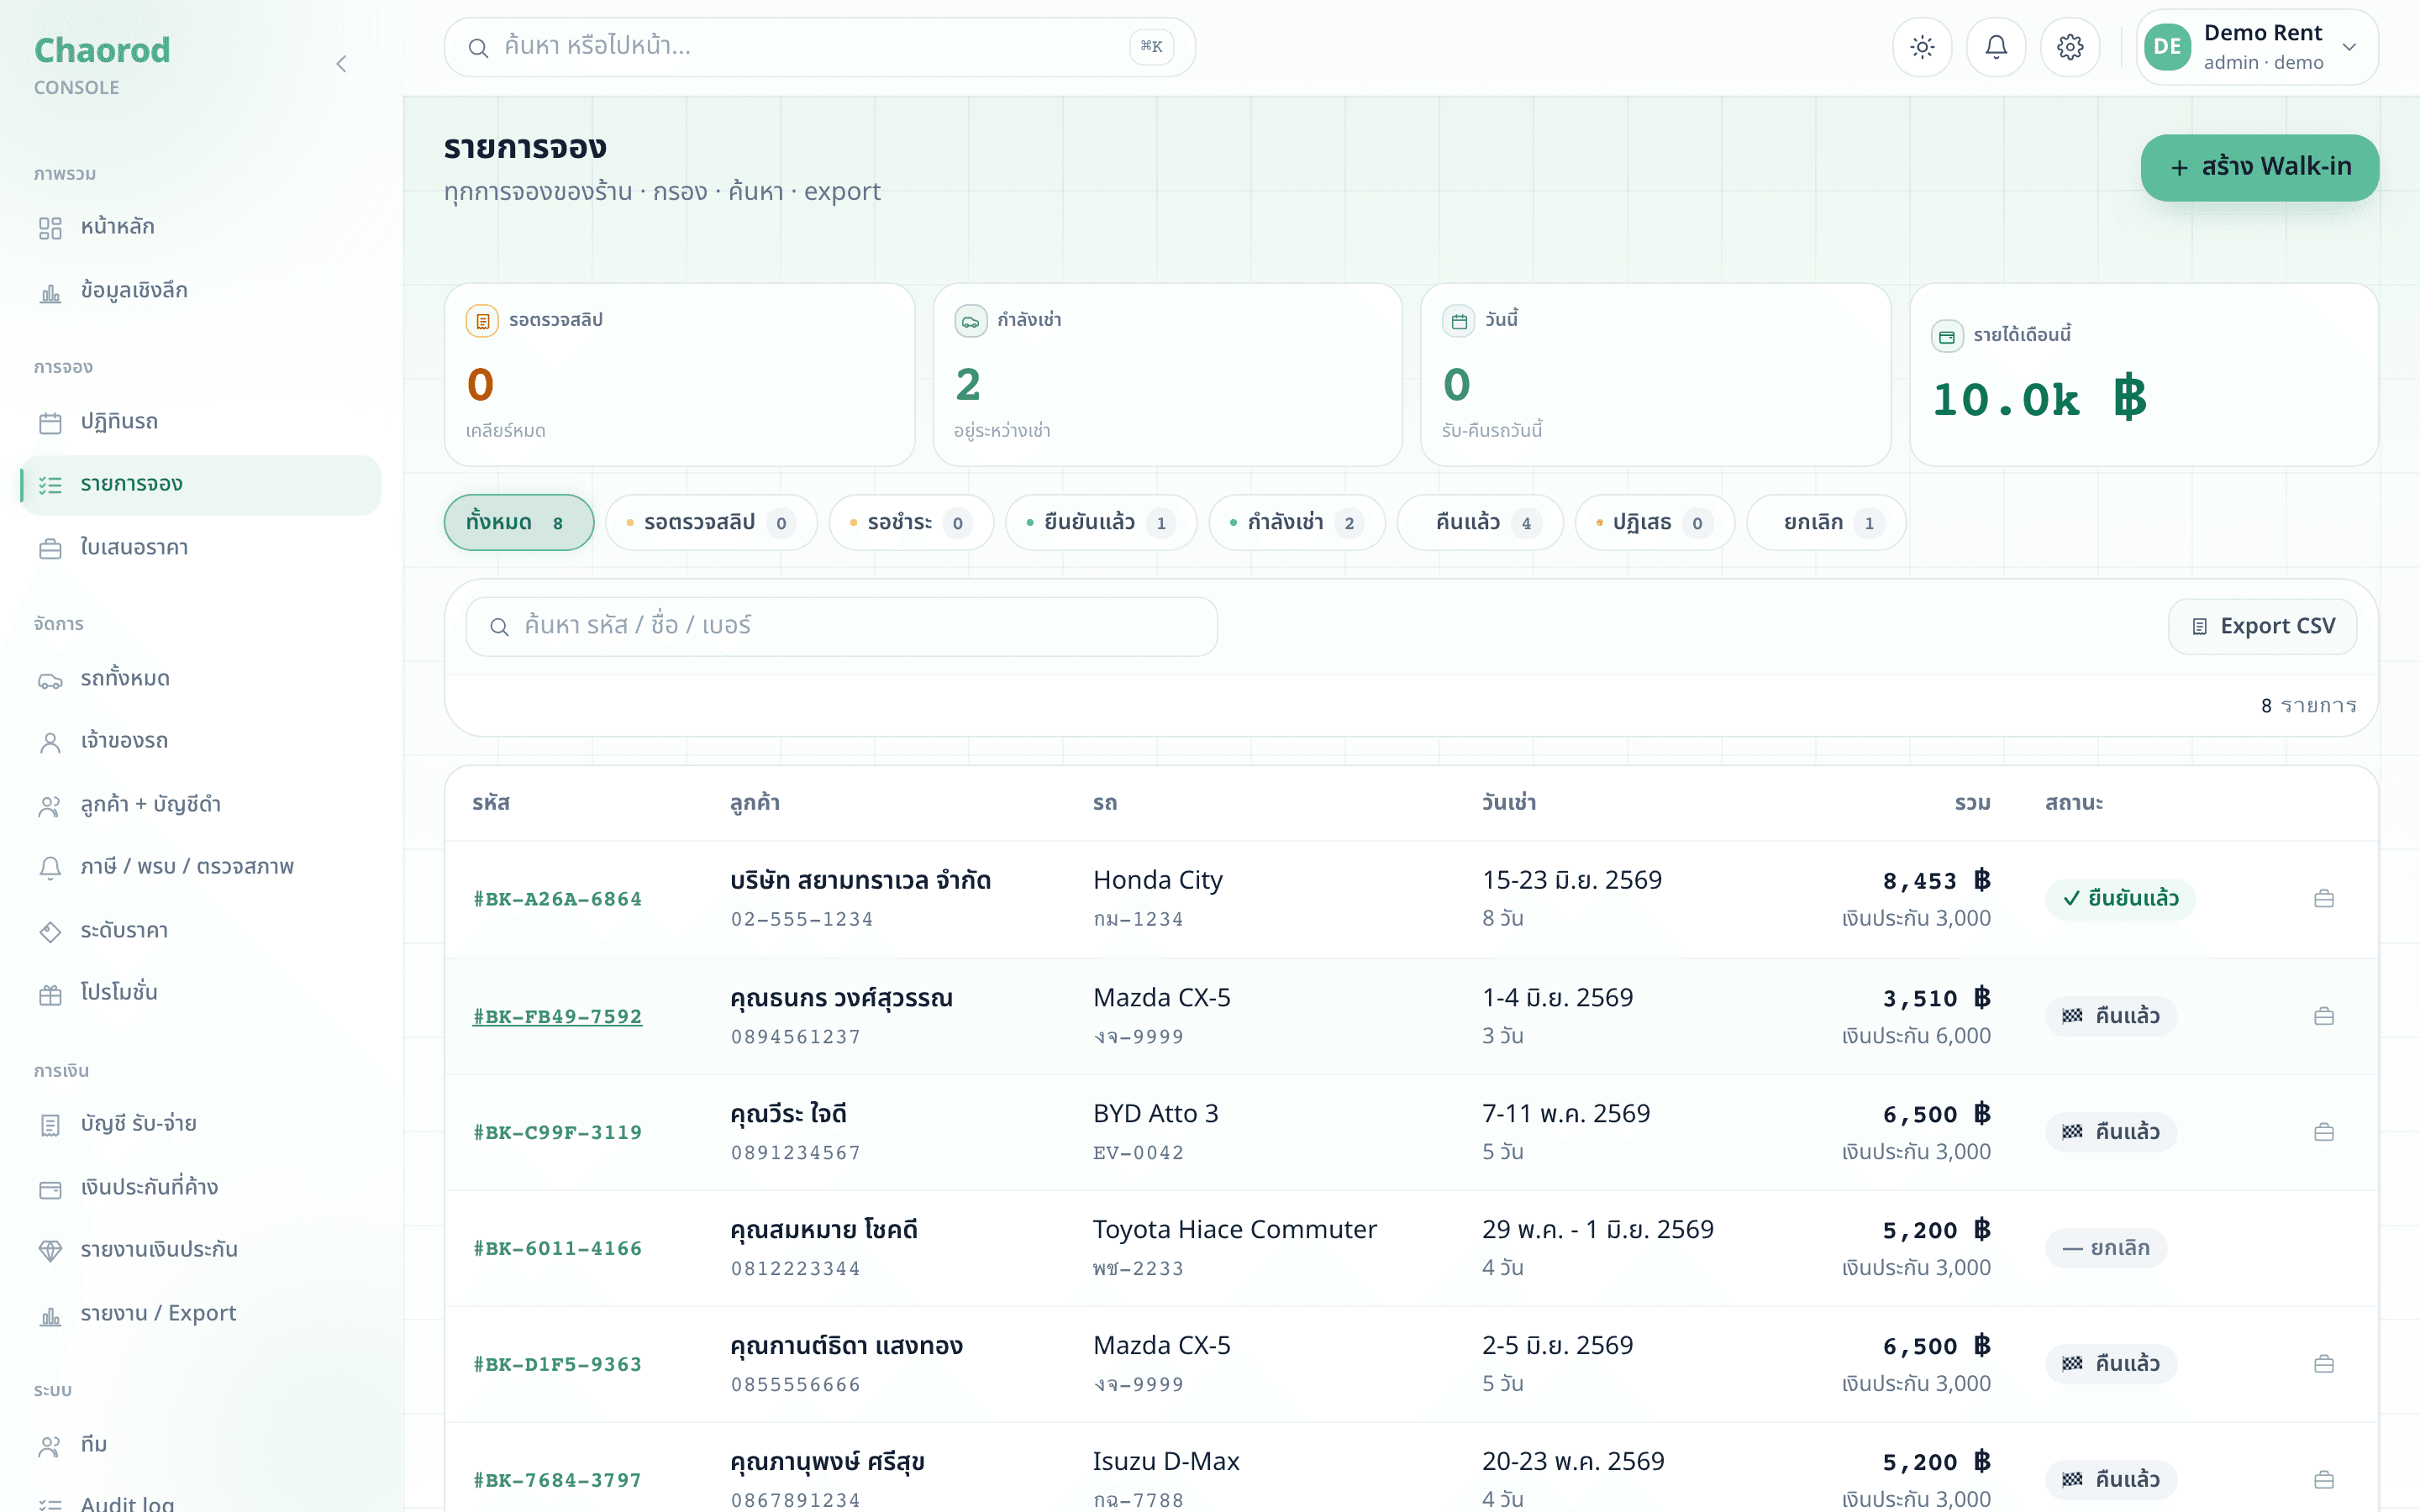Select the ทั้งหมด 8 filter tab
2420x1512 pixels.
(x=518, y=522)
